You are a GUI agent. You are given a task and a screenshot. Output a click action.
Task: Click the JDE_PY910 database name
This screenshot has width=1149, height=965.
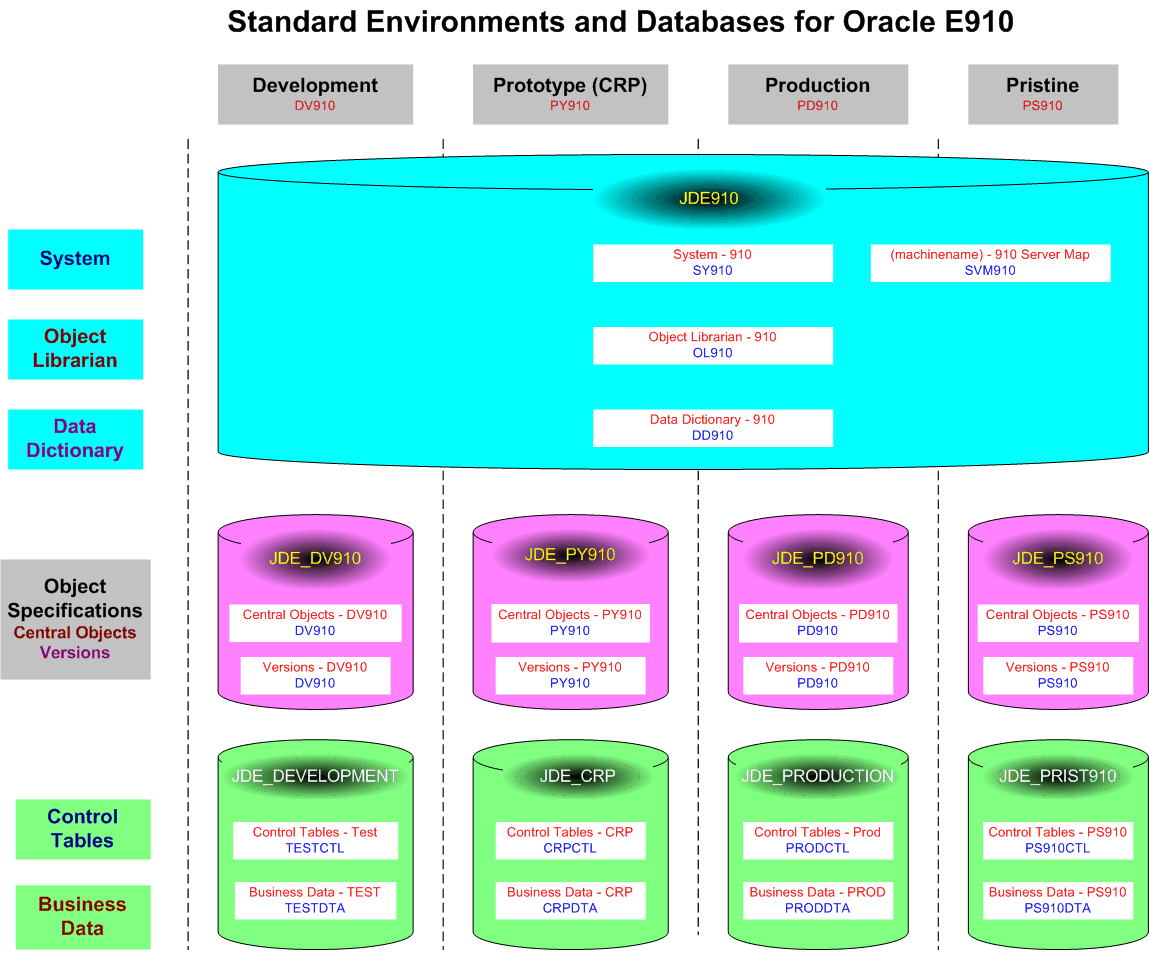[570, 555]
